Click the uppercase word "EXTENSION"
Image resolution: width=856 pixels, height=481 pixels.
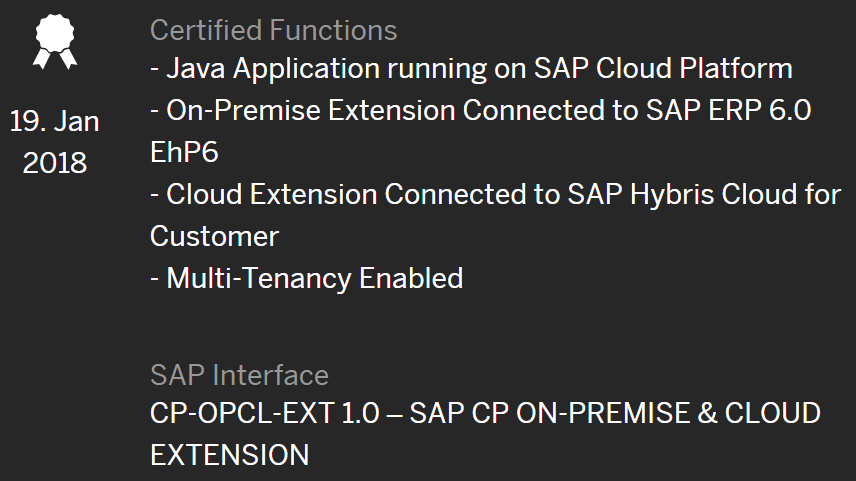pyautogui.click(x=230, y=455)
